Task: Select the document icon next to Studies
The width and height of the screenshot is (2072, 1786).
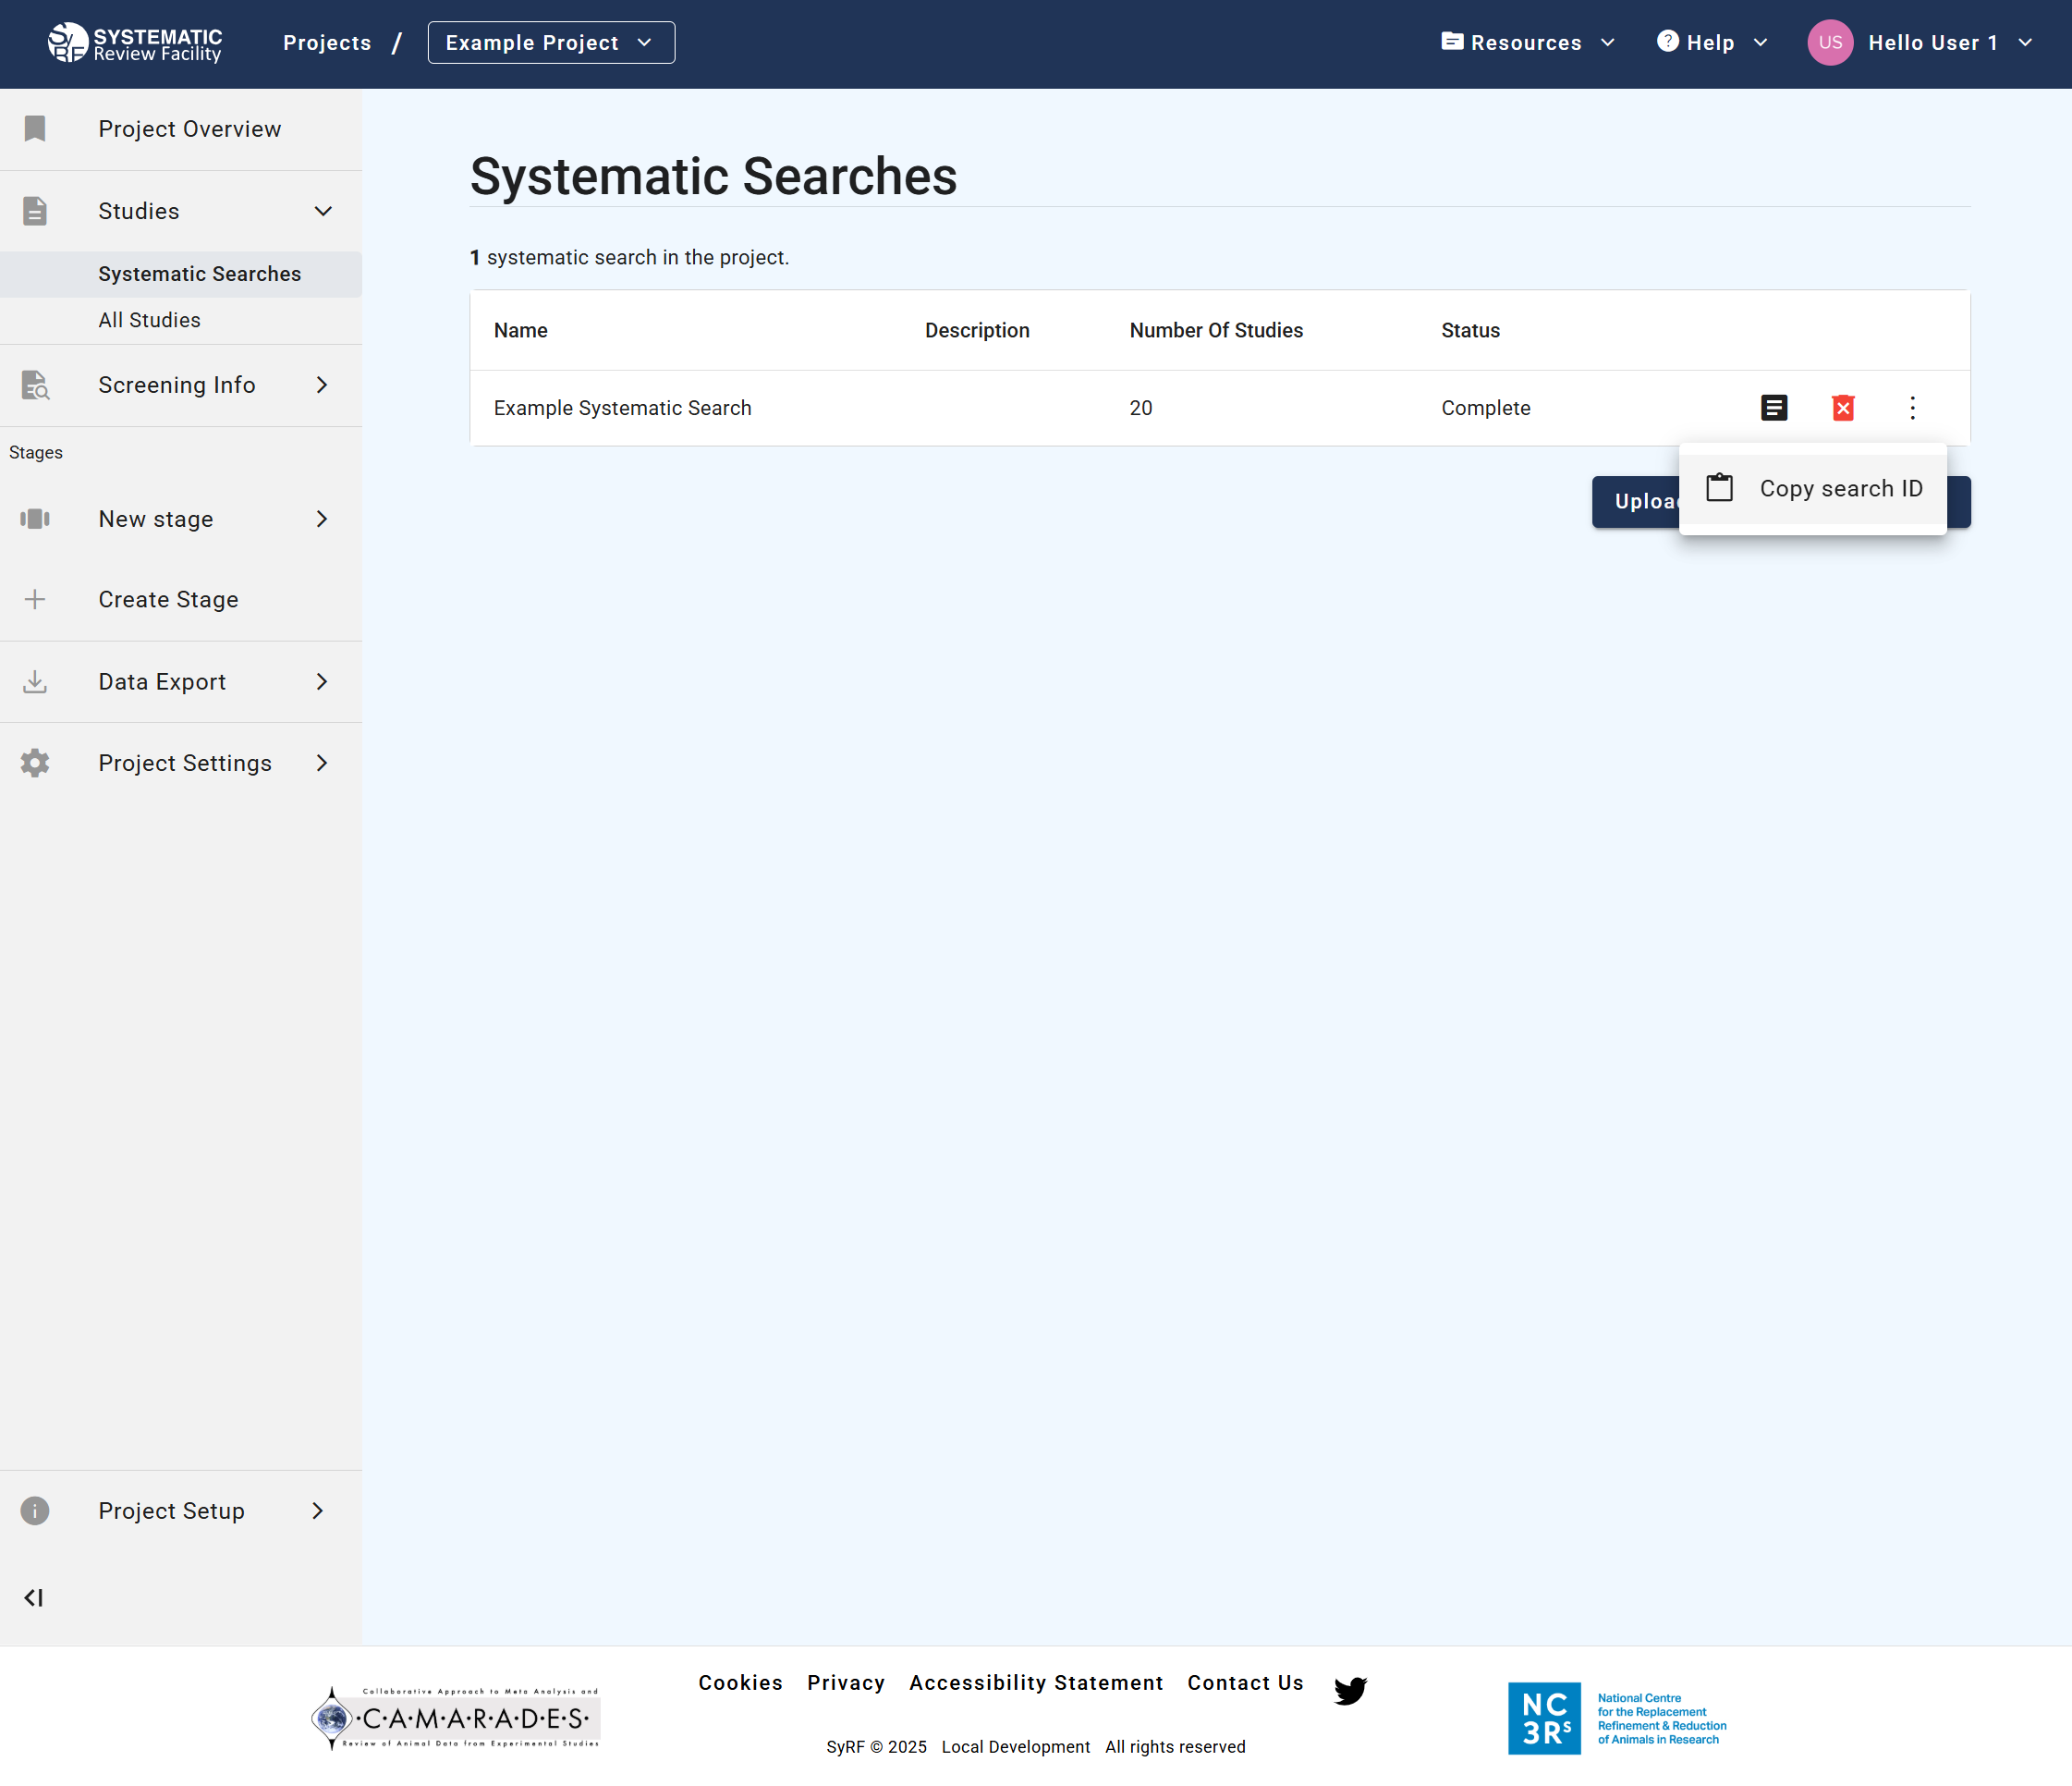Action: tap(35, 211)
